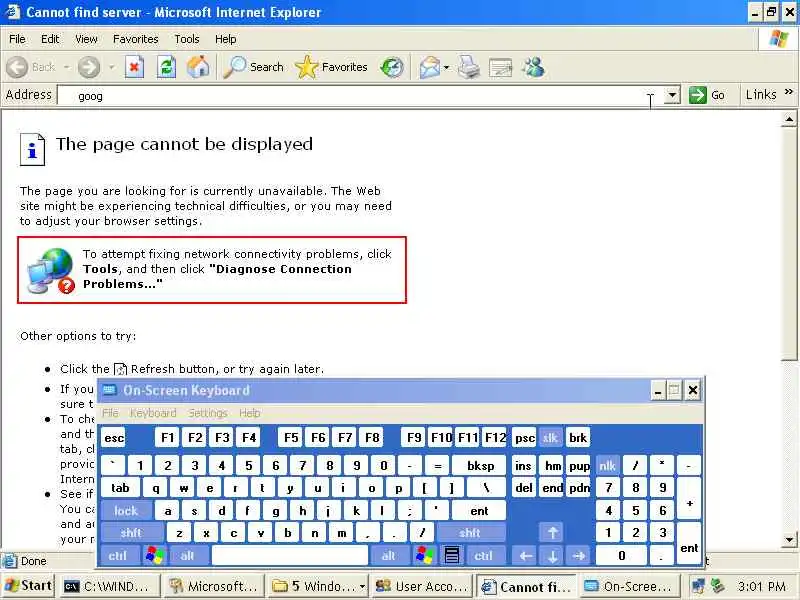Toggle the slk scroll lock key
This screenshot has height=600, width=800.
pyautogui.click(x=550, y=438)
